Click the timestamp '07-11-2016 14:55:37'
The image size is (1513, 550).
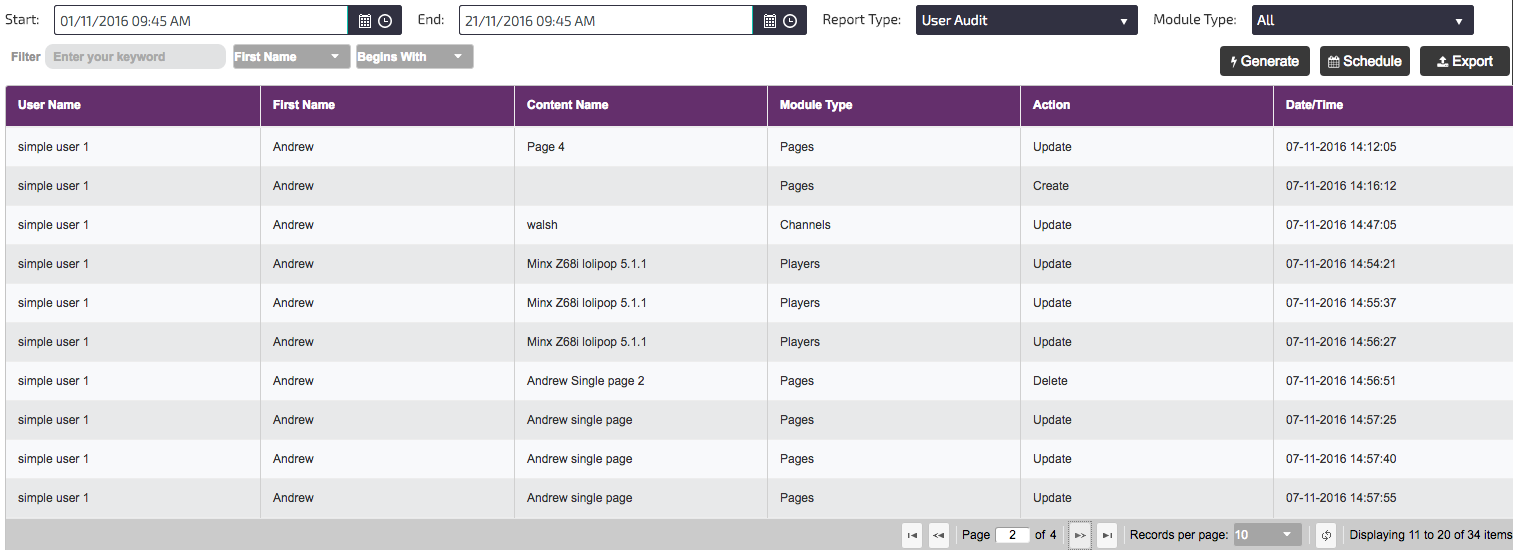pos(1341,303)
